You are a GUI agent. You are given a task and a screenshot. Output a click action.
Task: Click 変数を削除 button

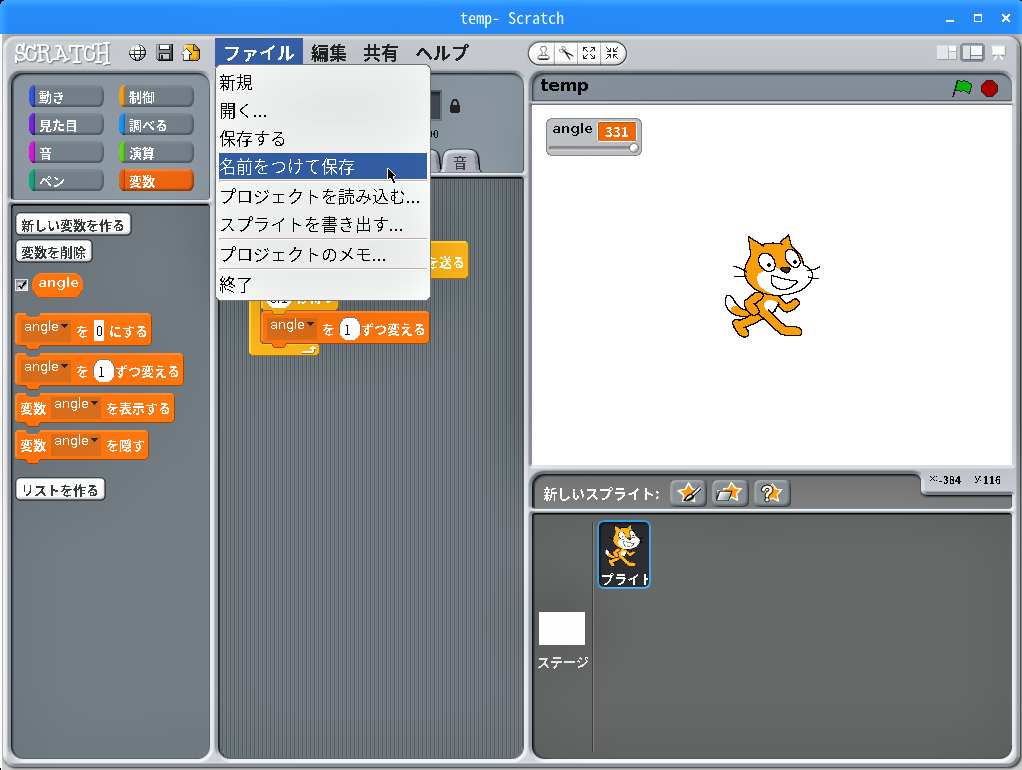point(53,252)
